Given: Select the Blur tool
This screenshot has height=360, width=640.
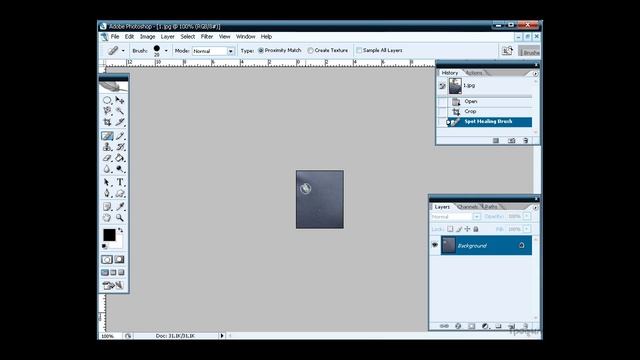Looking at the screenshot, I should coord(107,169).
